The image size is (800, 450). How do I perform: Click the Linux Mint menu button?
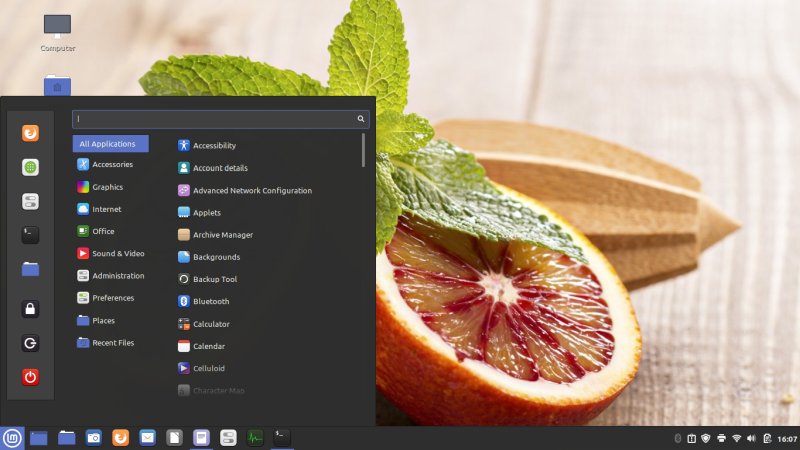(12, 437)
